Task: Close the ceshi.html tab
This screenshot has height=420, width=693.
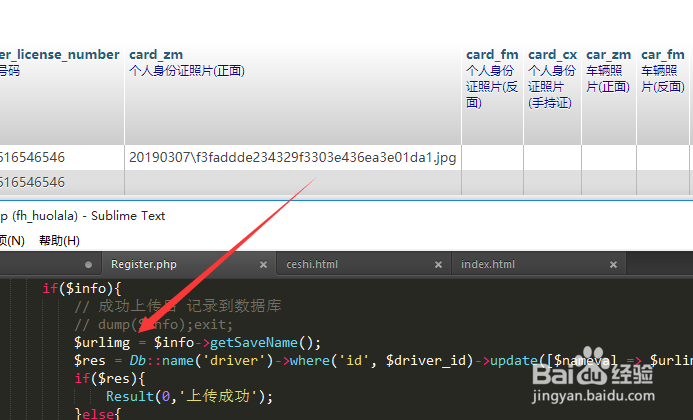Action: [438, 264]
